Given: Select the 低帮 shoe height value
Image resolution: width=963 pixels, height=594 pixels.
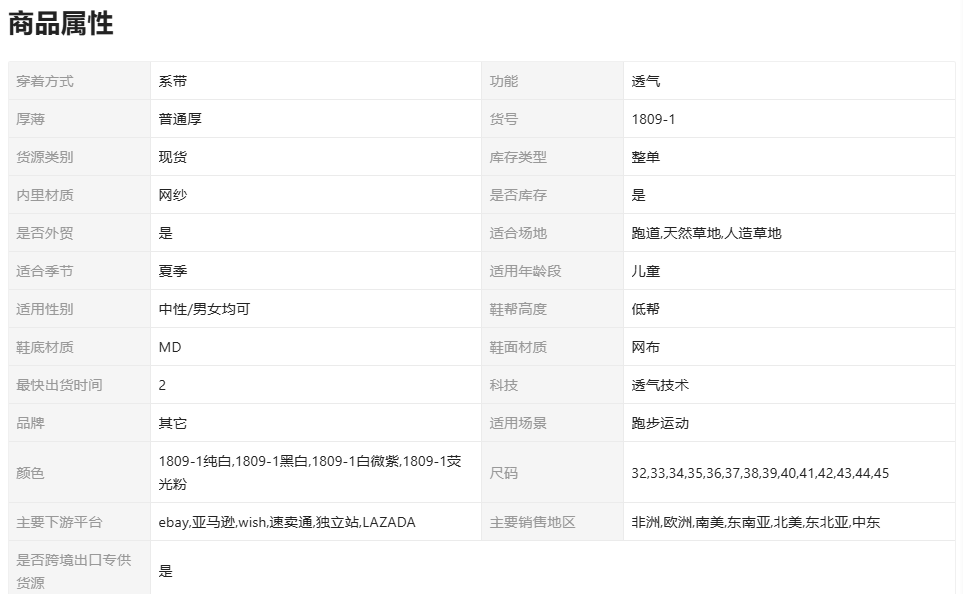Looking at the screenshot, I should (646, 309).
